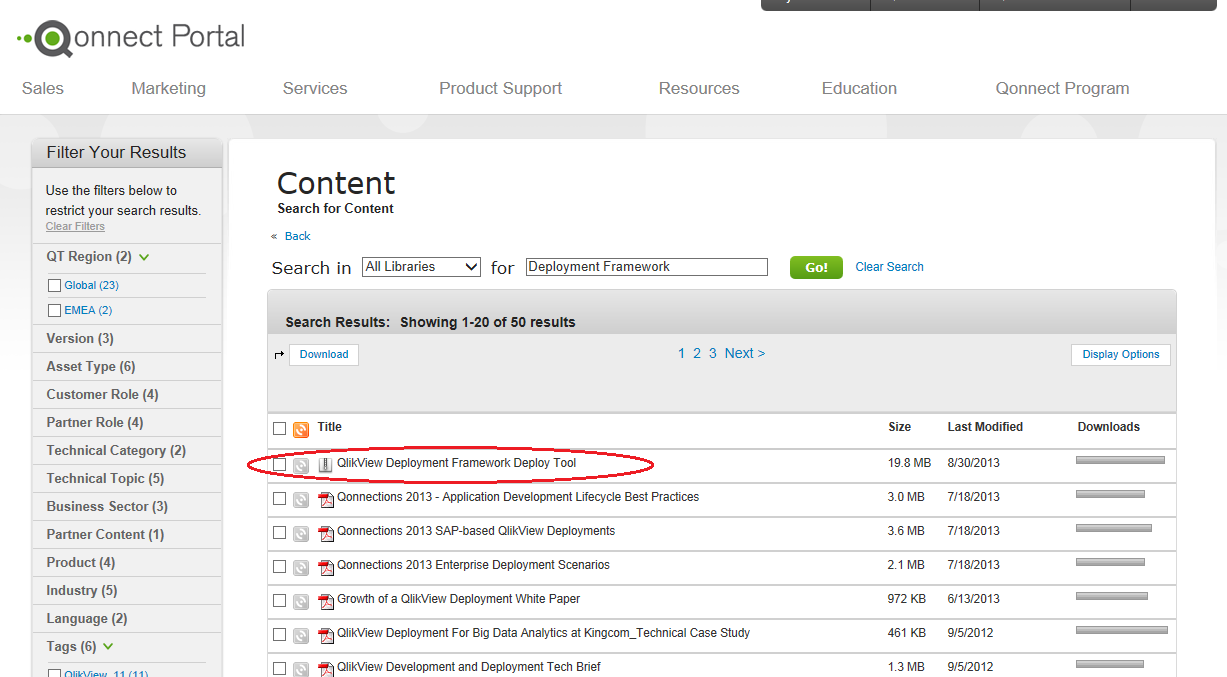The height and width of the screenshot is (677, 1227).
Task: Open Display Options
Action: pos(1121,355)
